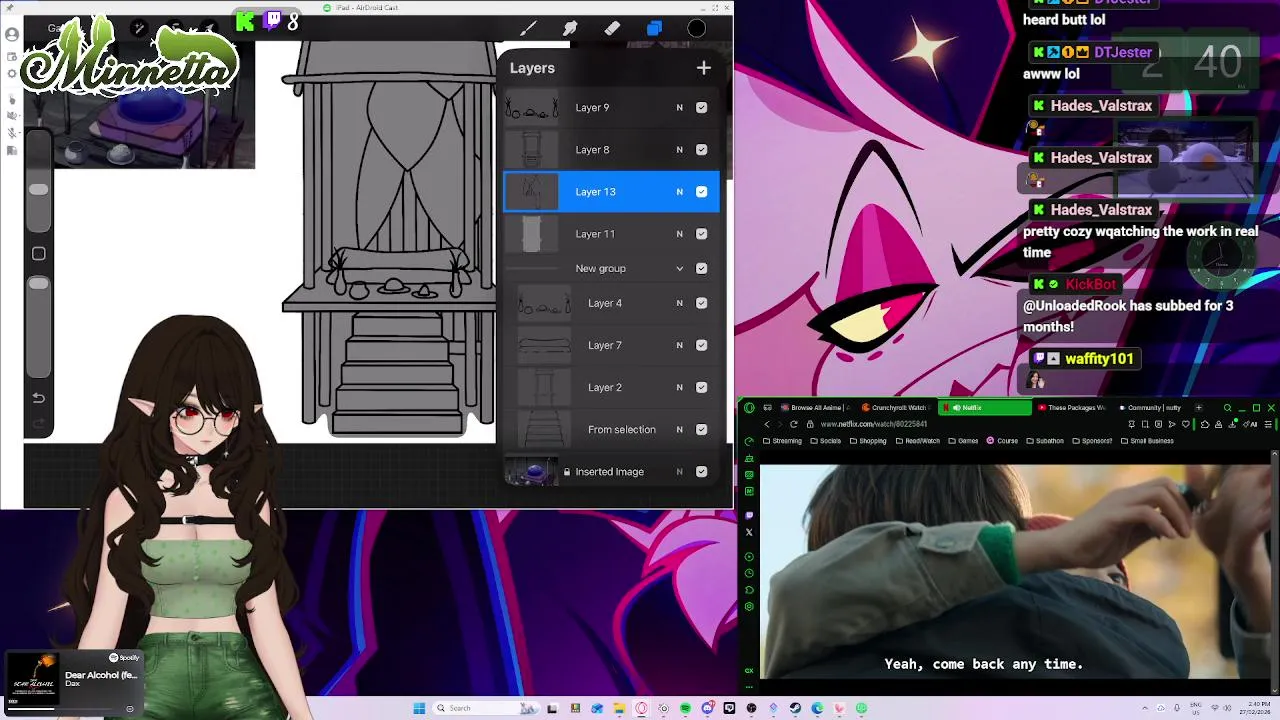Click the netflix.com address bar

(875, 424)
